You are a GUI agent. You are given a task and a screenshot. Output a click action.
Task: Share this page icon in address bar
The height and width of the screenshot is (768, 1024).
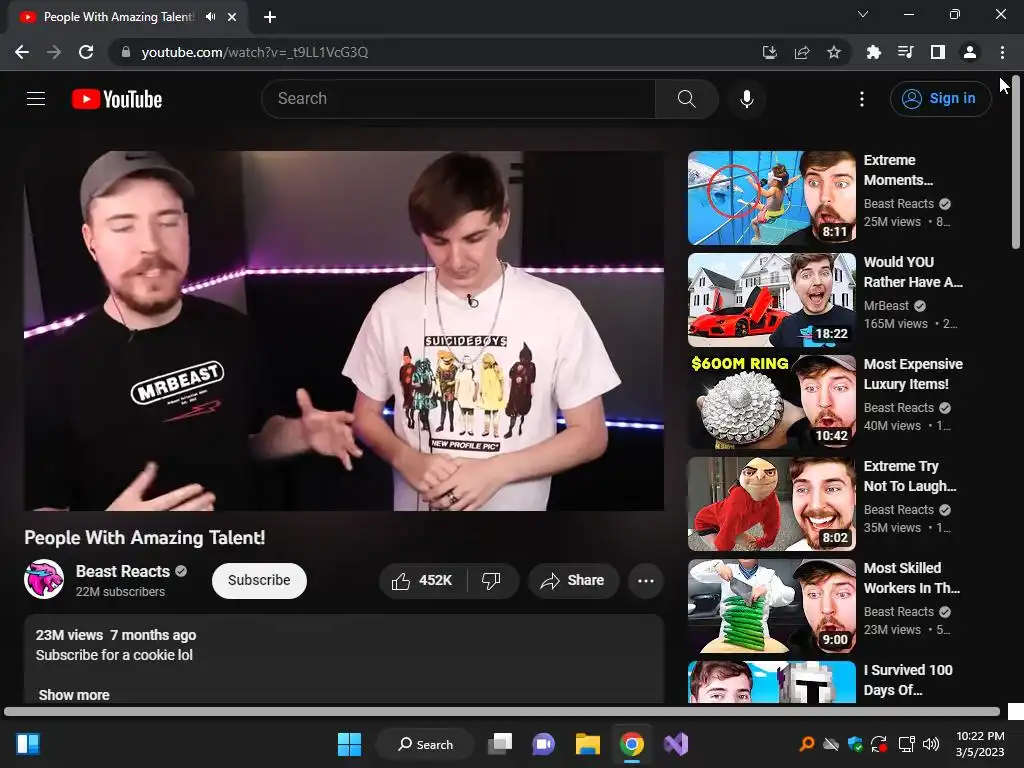(x=802, y=52)
